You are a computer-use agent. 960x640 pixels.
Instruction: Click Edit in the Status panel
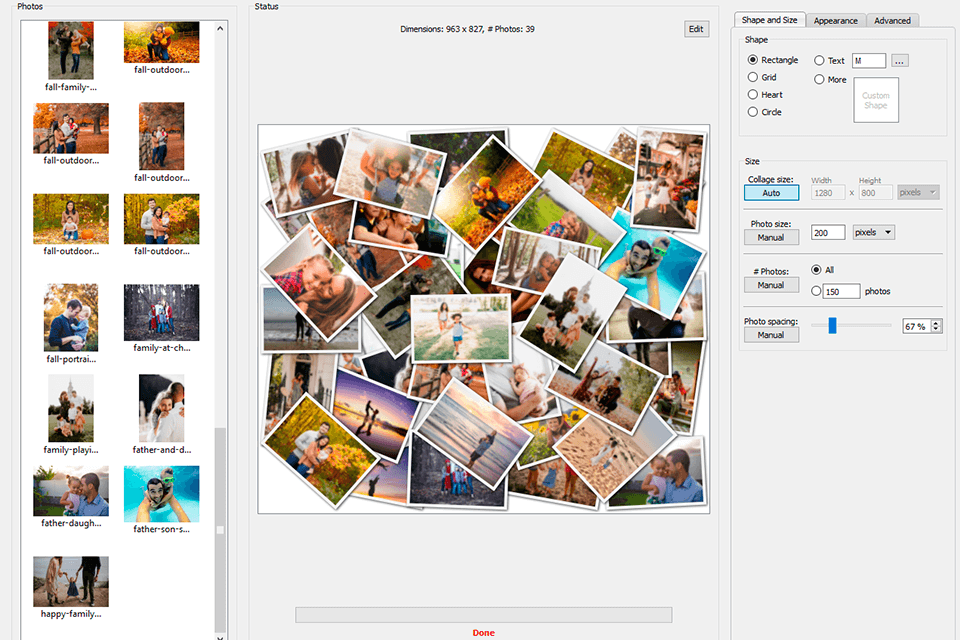pyautogui.click(x=696, y=29)
